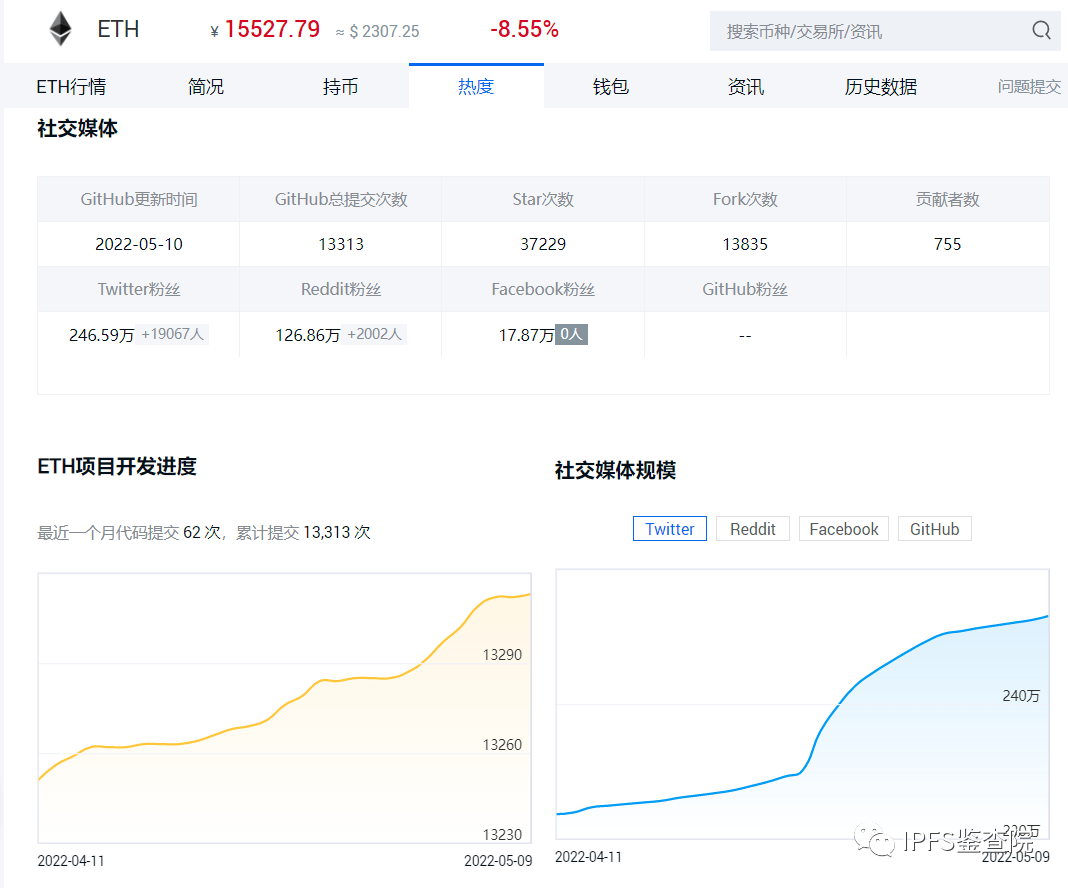
Task: Click the IPFS鉴查院 watermark logo icon
Action: point(874,845)
